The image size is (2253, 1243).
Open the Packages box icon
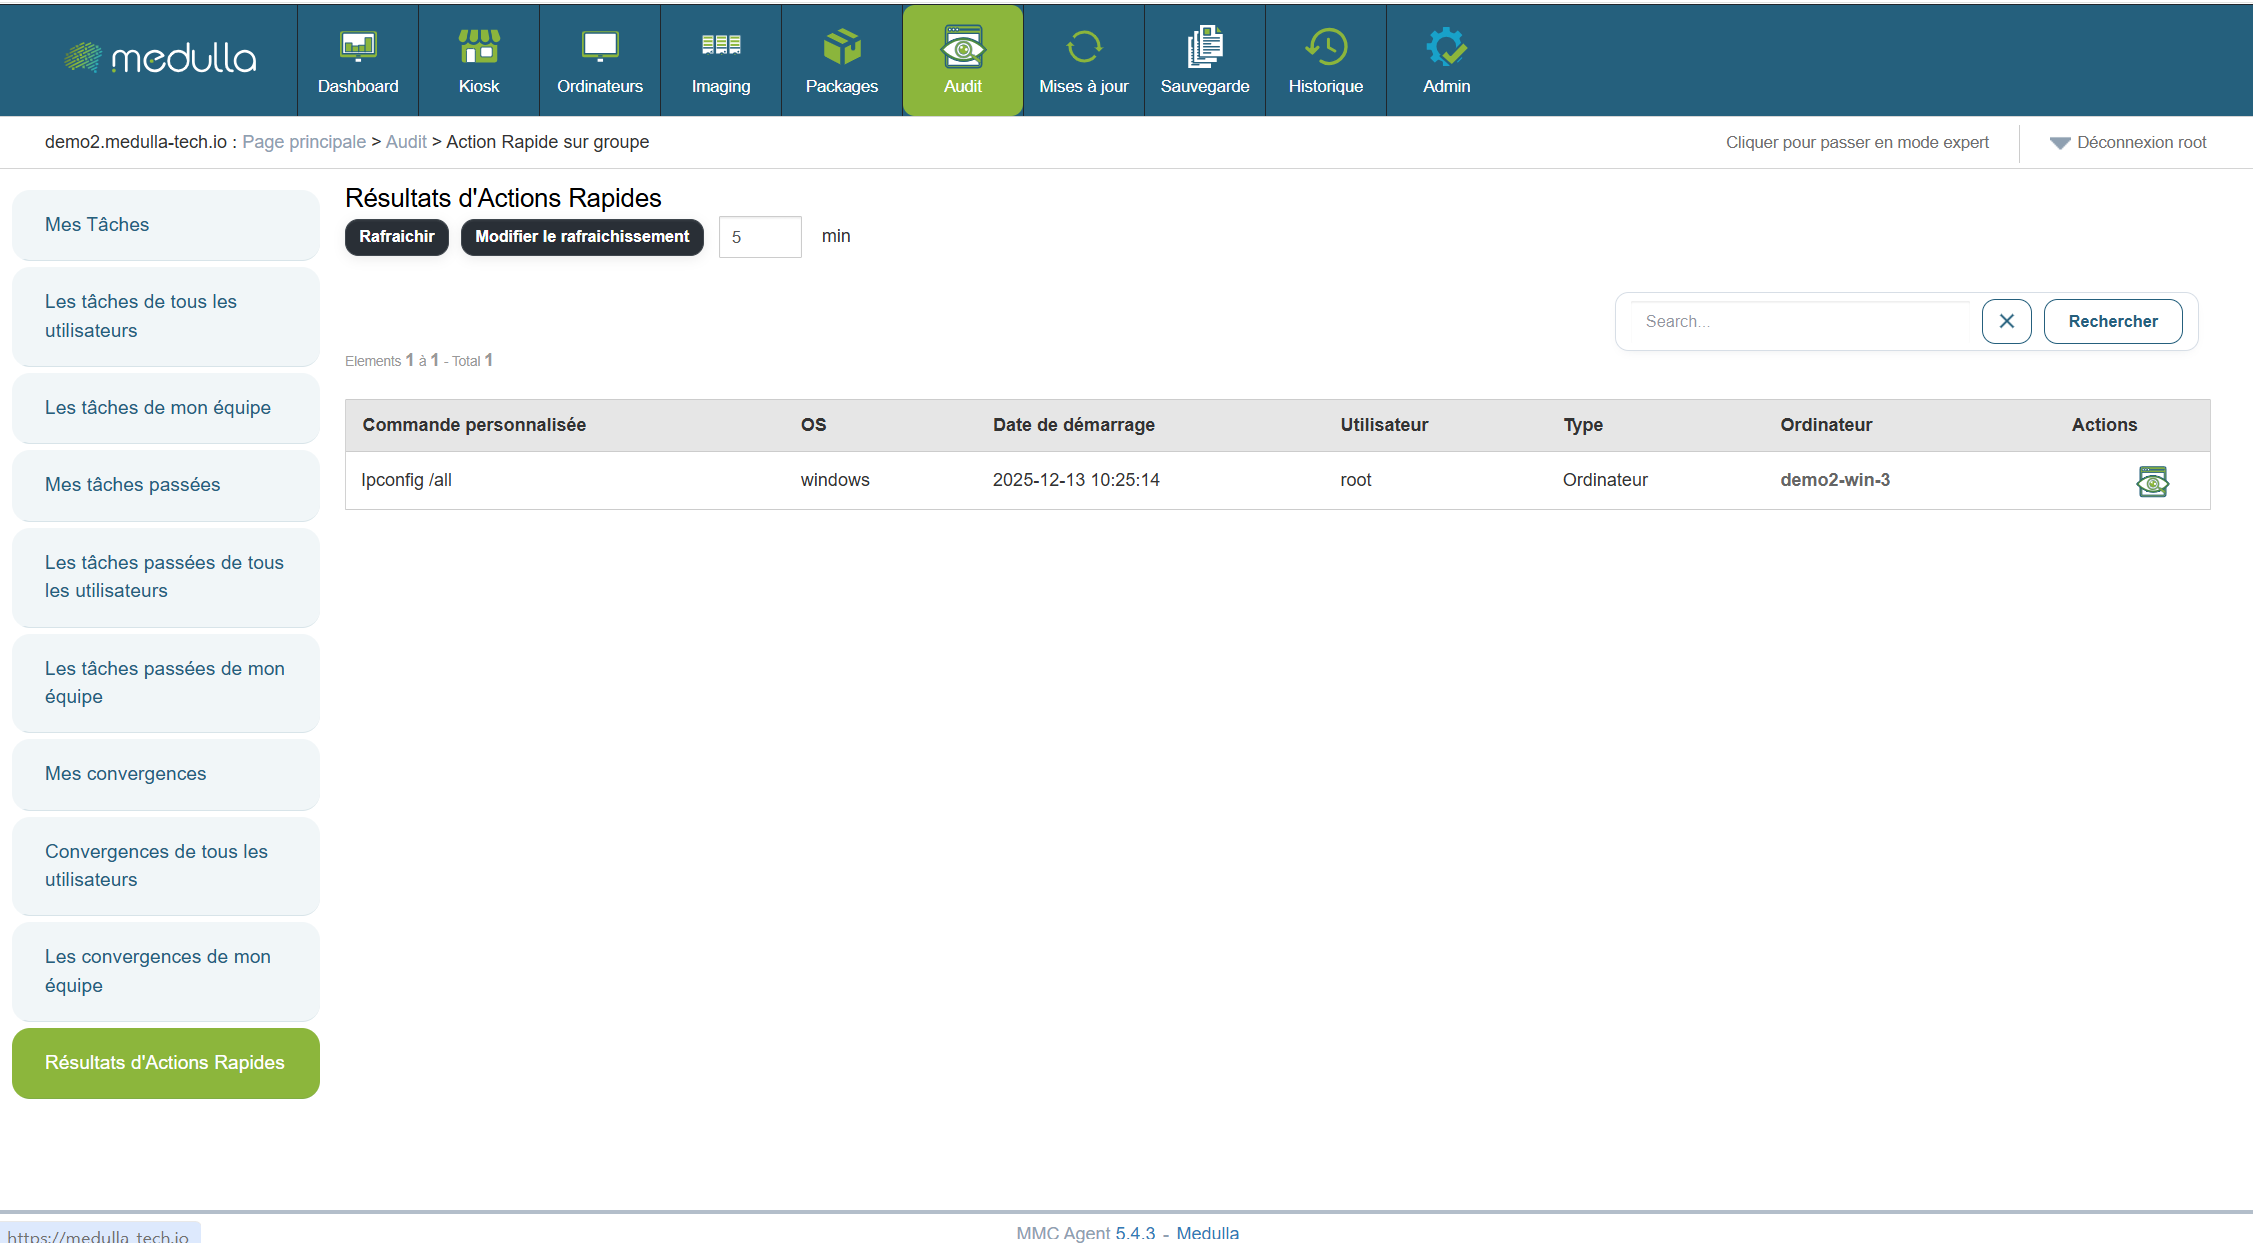click(x=842, y=47)
